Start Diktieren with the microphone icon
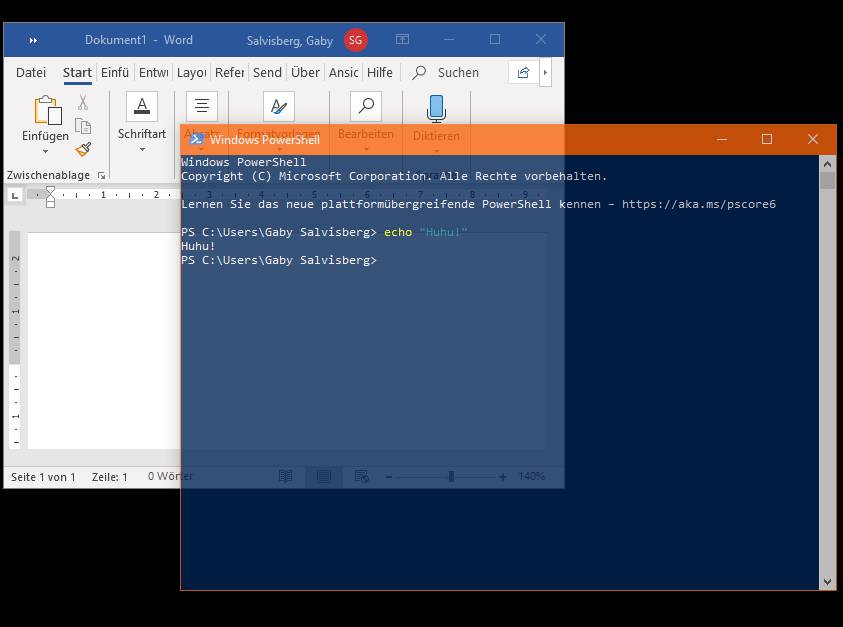Viewport: 843px width, 627px height. (436, 106)
